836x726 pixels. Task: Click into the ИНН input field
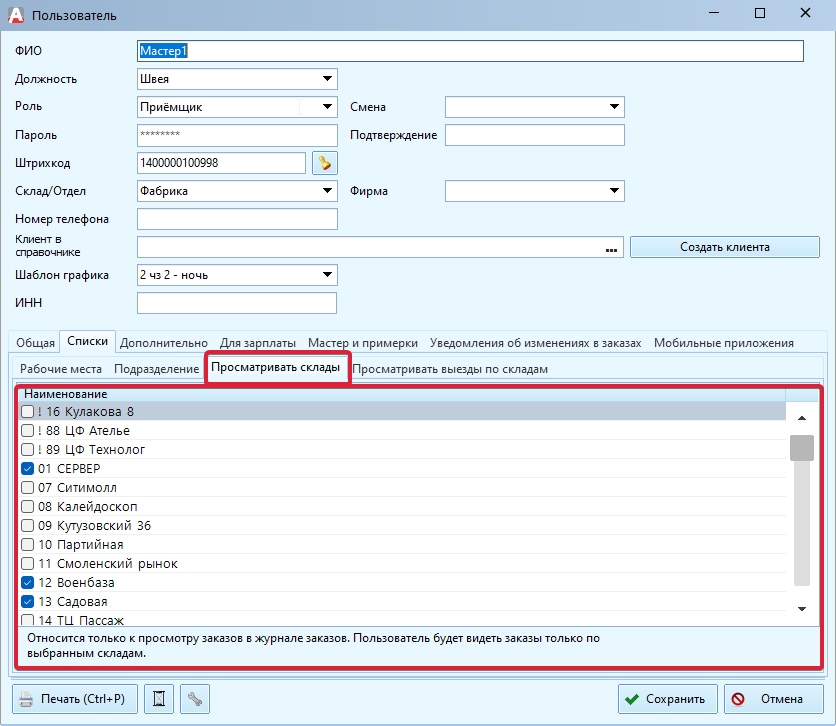[237, 303]
